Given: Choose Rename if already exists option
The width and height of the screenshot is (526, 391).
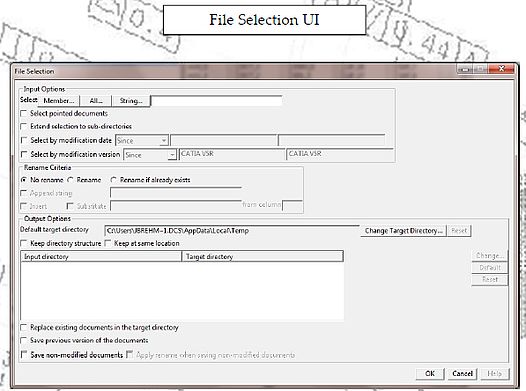Looking at the screenshot, I should pos(113,180).
